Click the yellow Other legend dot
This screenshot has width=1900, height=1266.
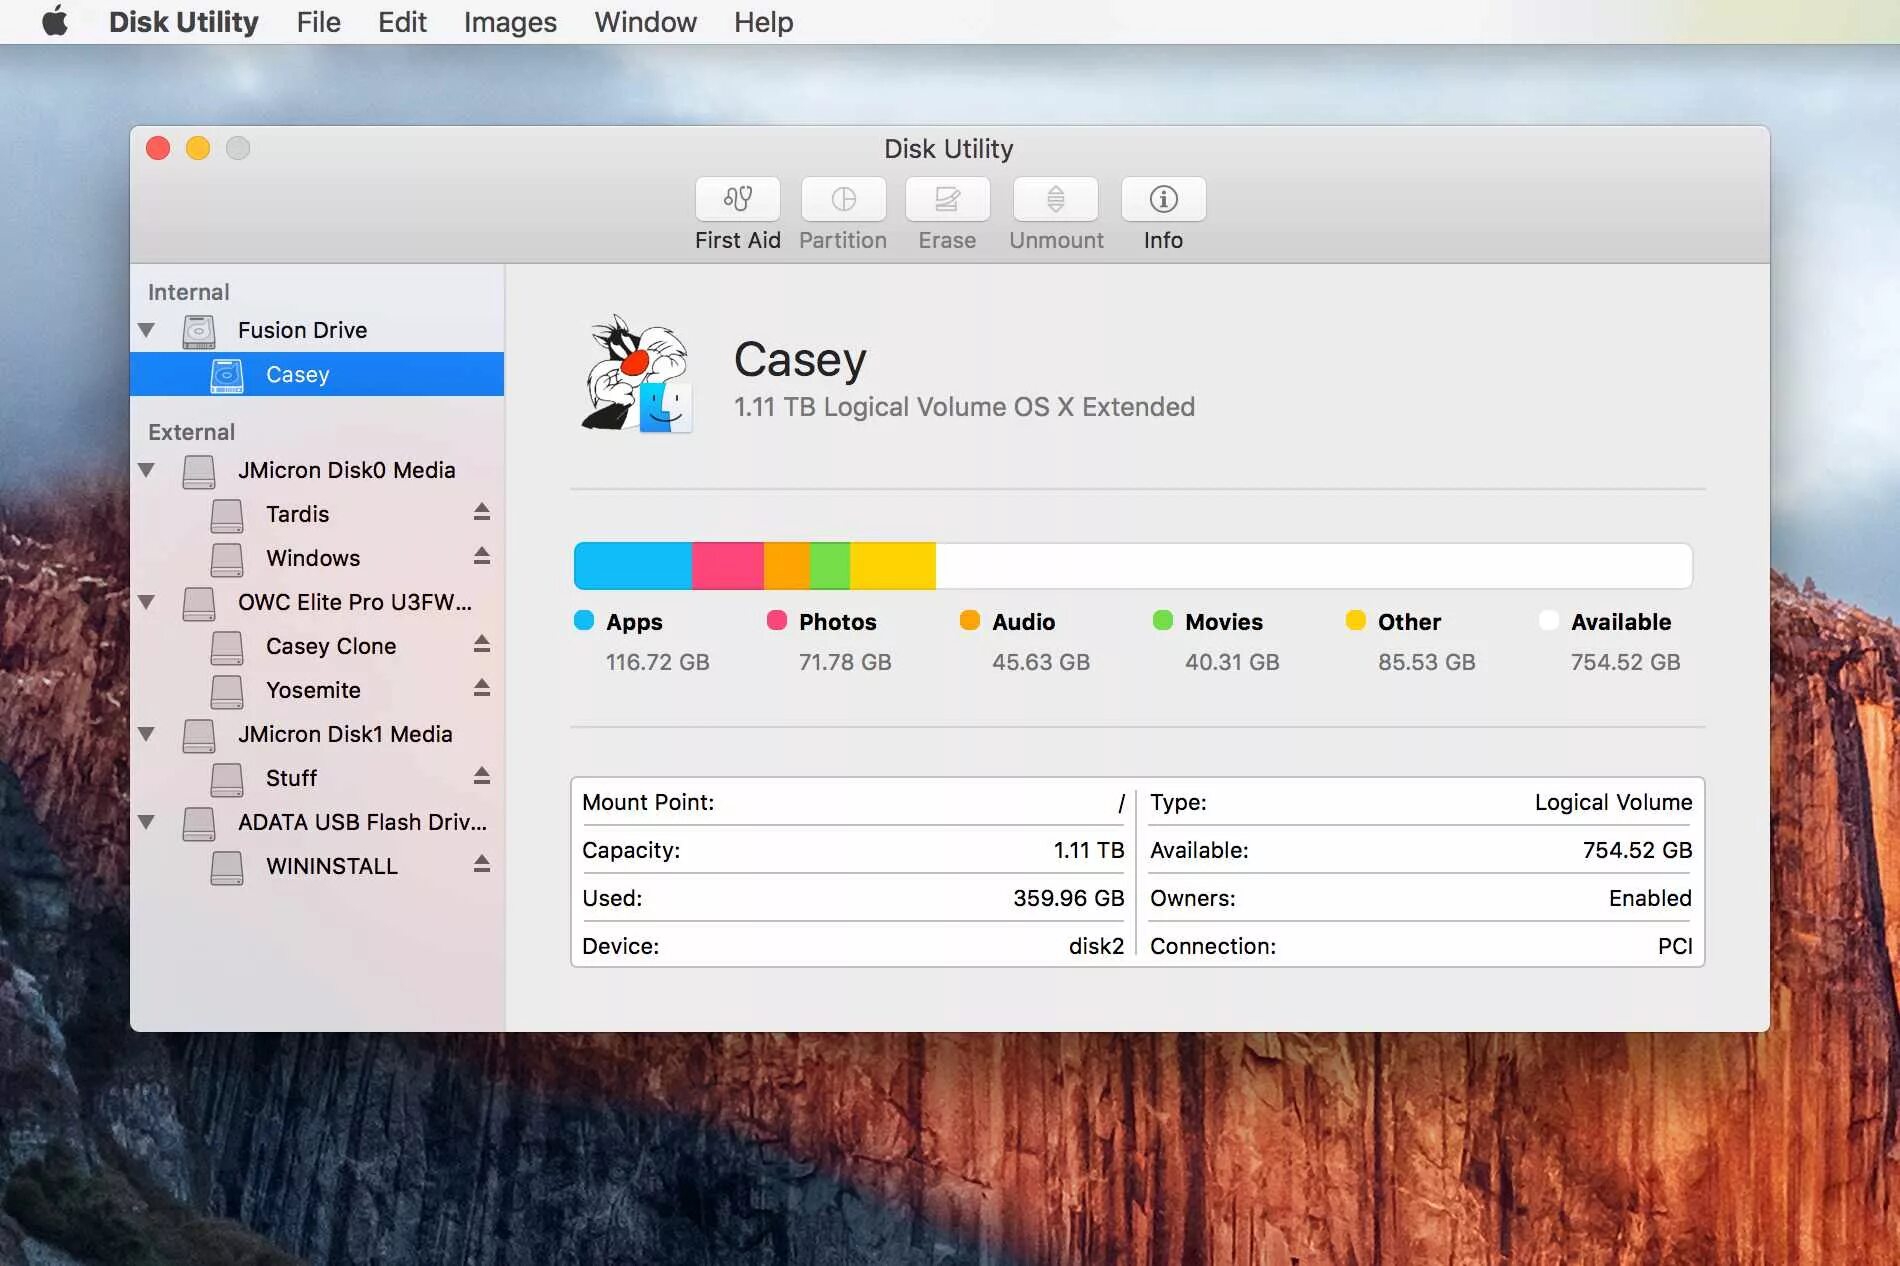[1356, 620]
